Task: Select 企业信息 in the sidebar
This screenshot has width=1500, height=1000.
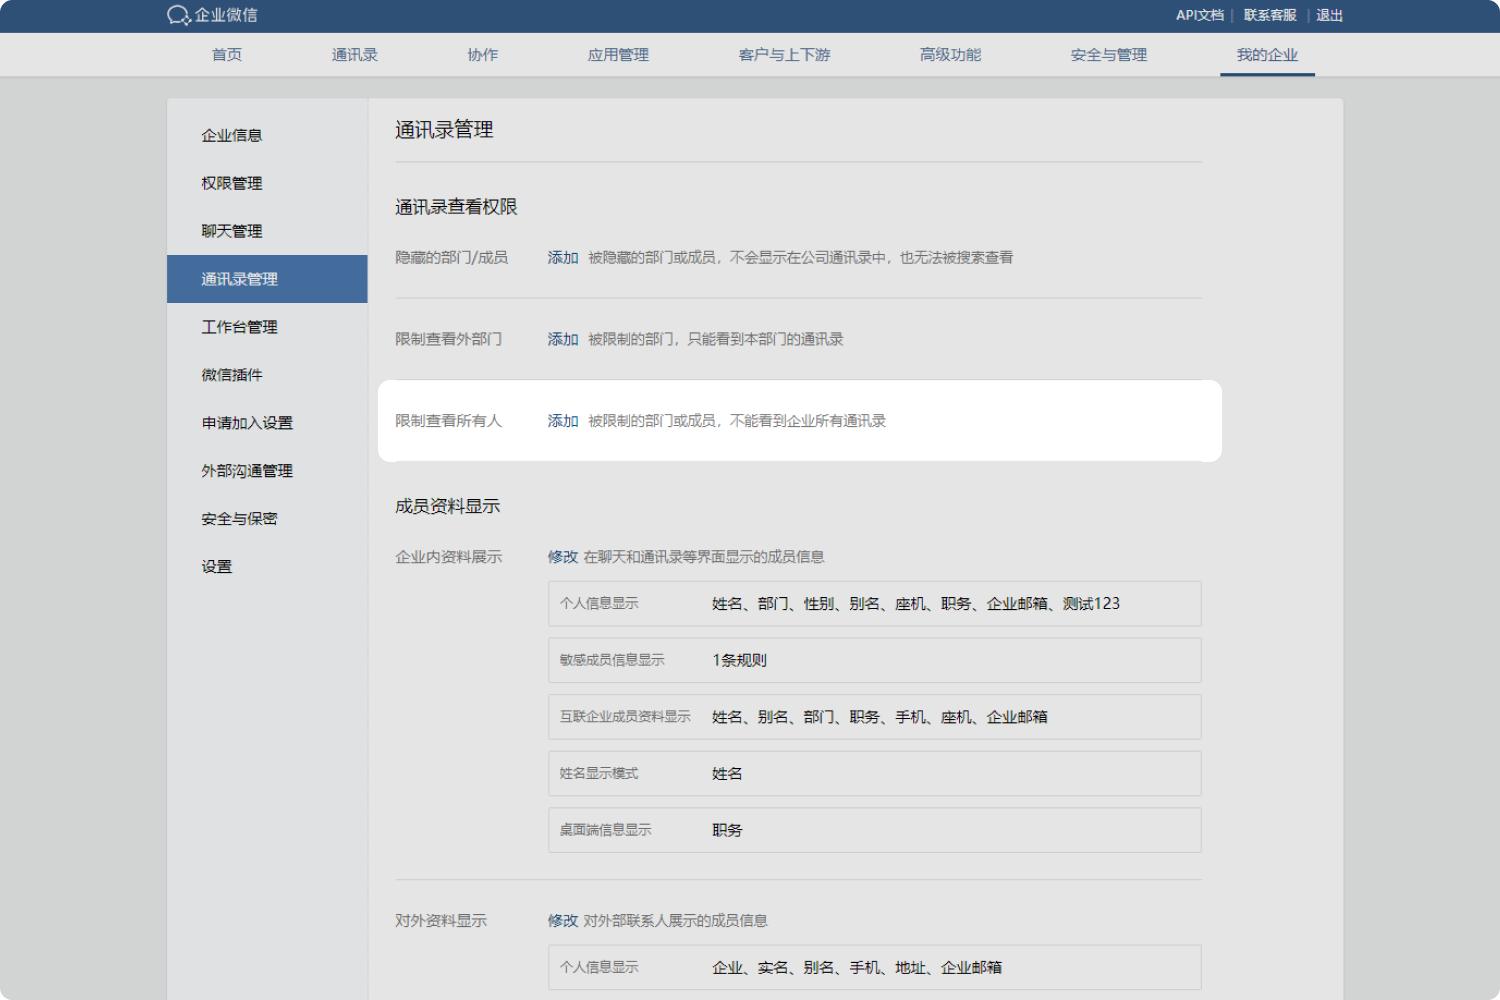Action: pos(232,135)
